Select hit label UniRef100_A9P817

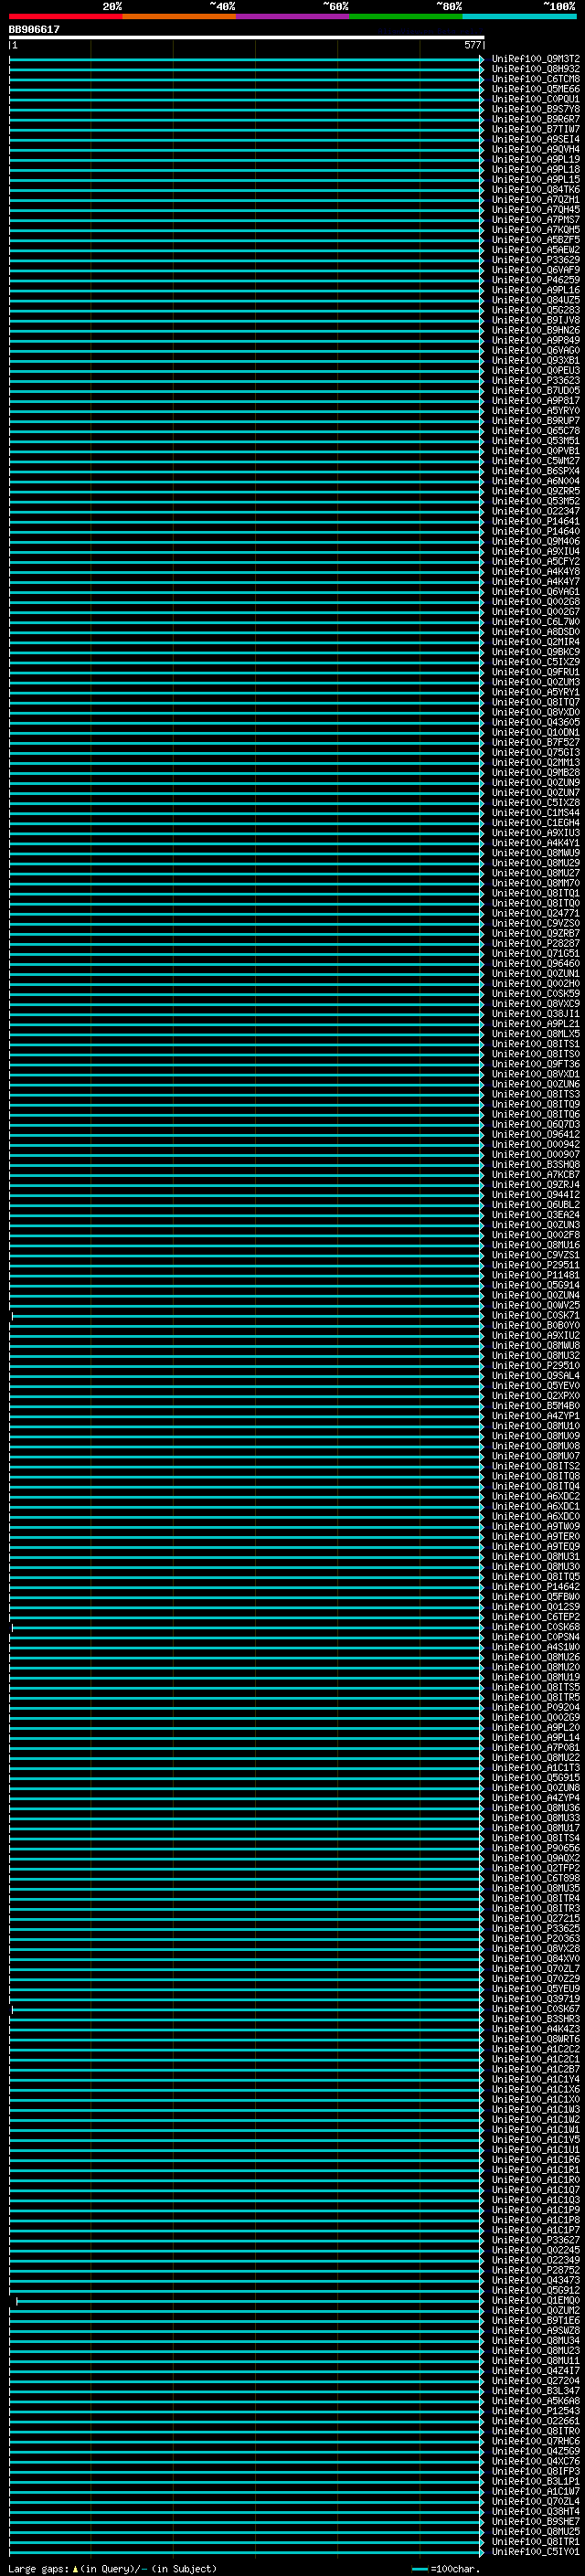click(535, 401)
